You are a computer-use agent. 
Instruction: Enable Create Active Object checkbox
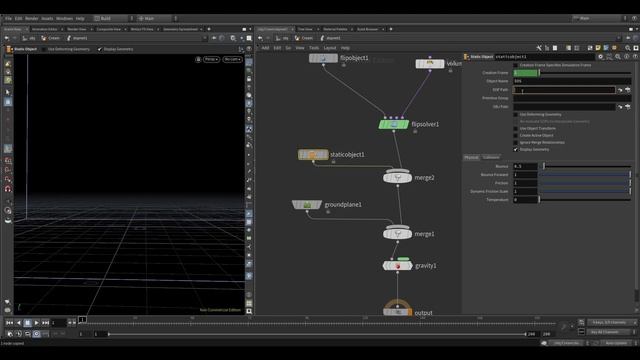516,136
